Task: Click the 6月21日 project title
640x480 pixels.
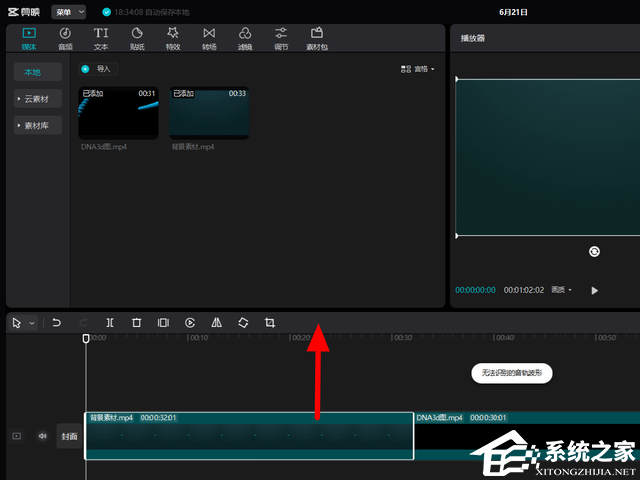Action: pos(513,12)
